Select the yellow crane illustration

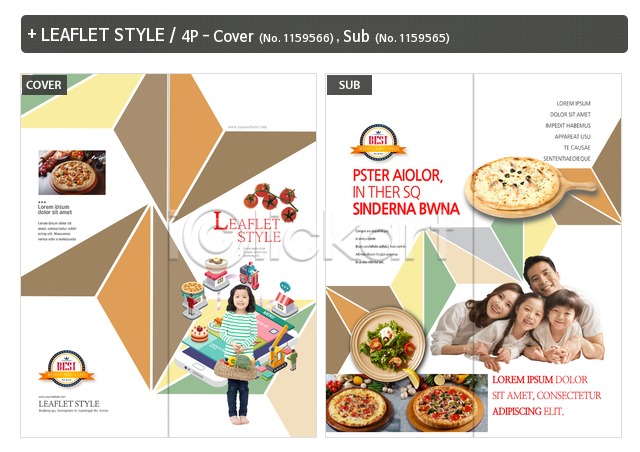278,350
